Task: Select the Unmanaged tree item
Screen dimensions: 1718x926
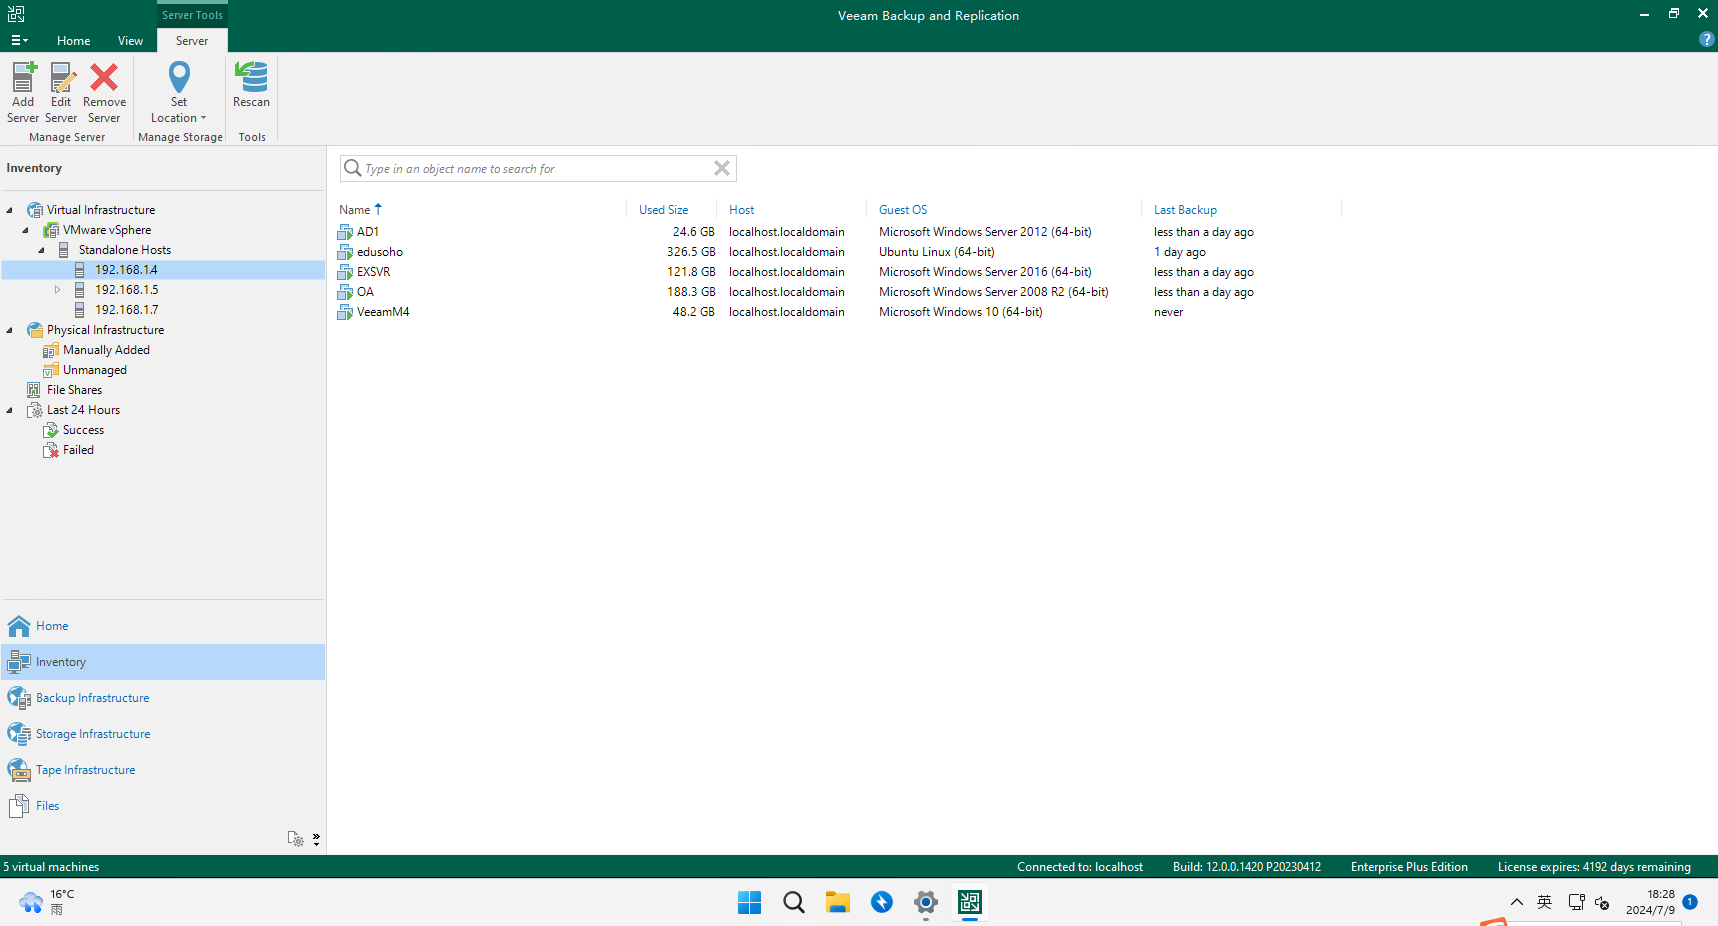Action: point(94,370)
